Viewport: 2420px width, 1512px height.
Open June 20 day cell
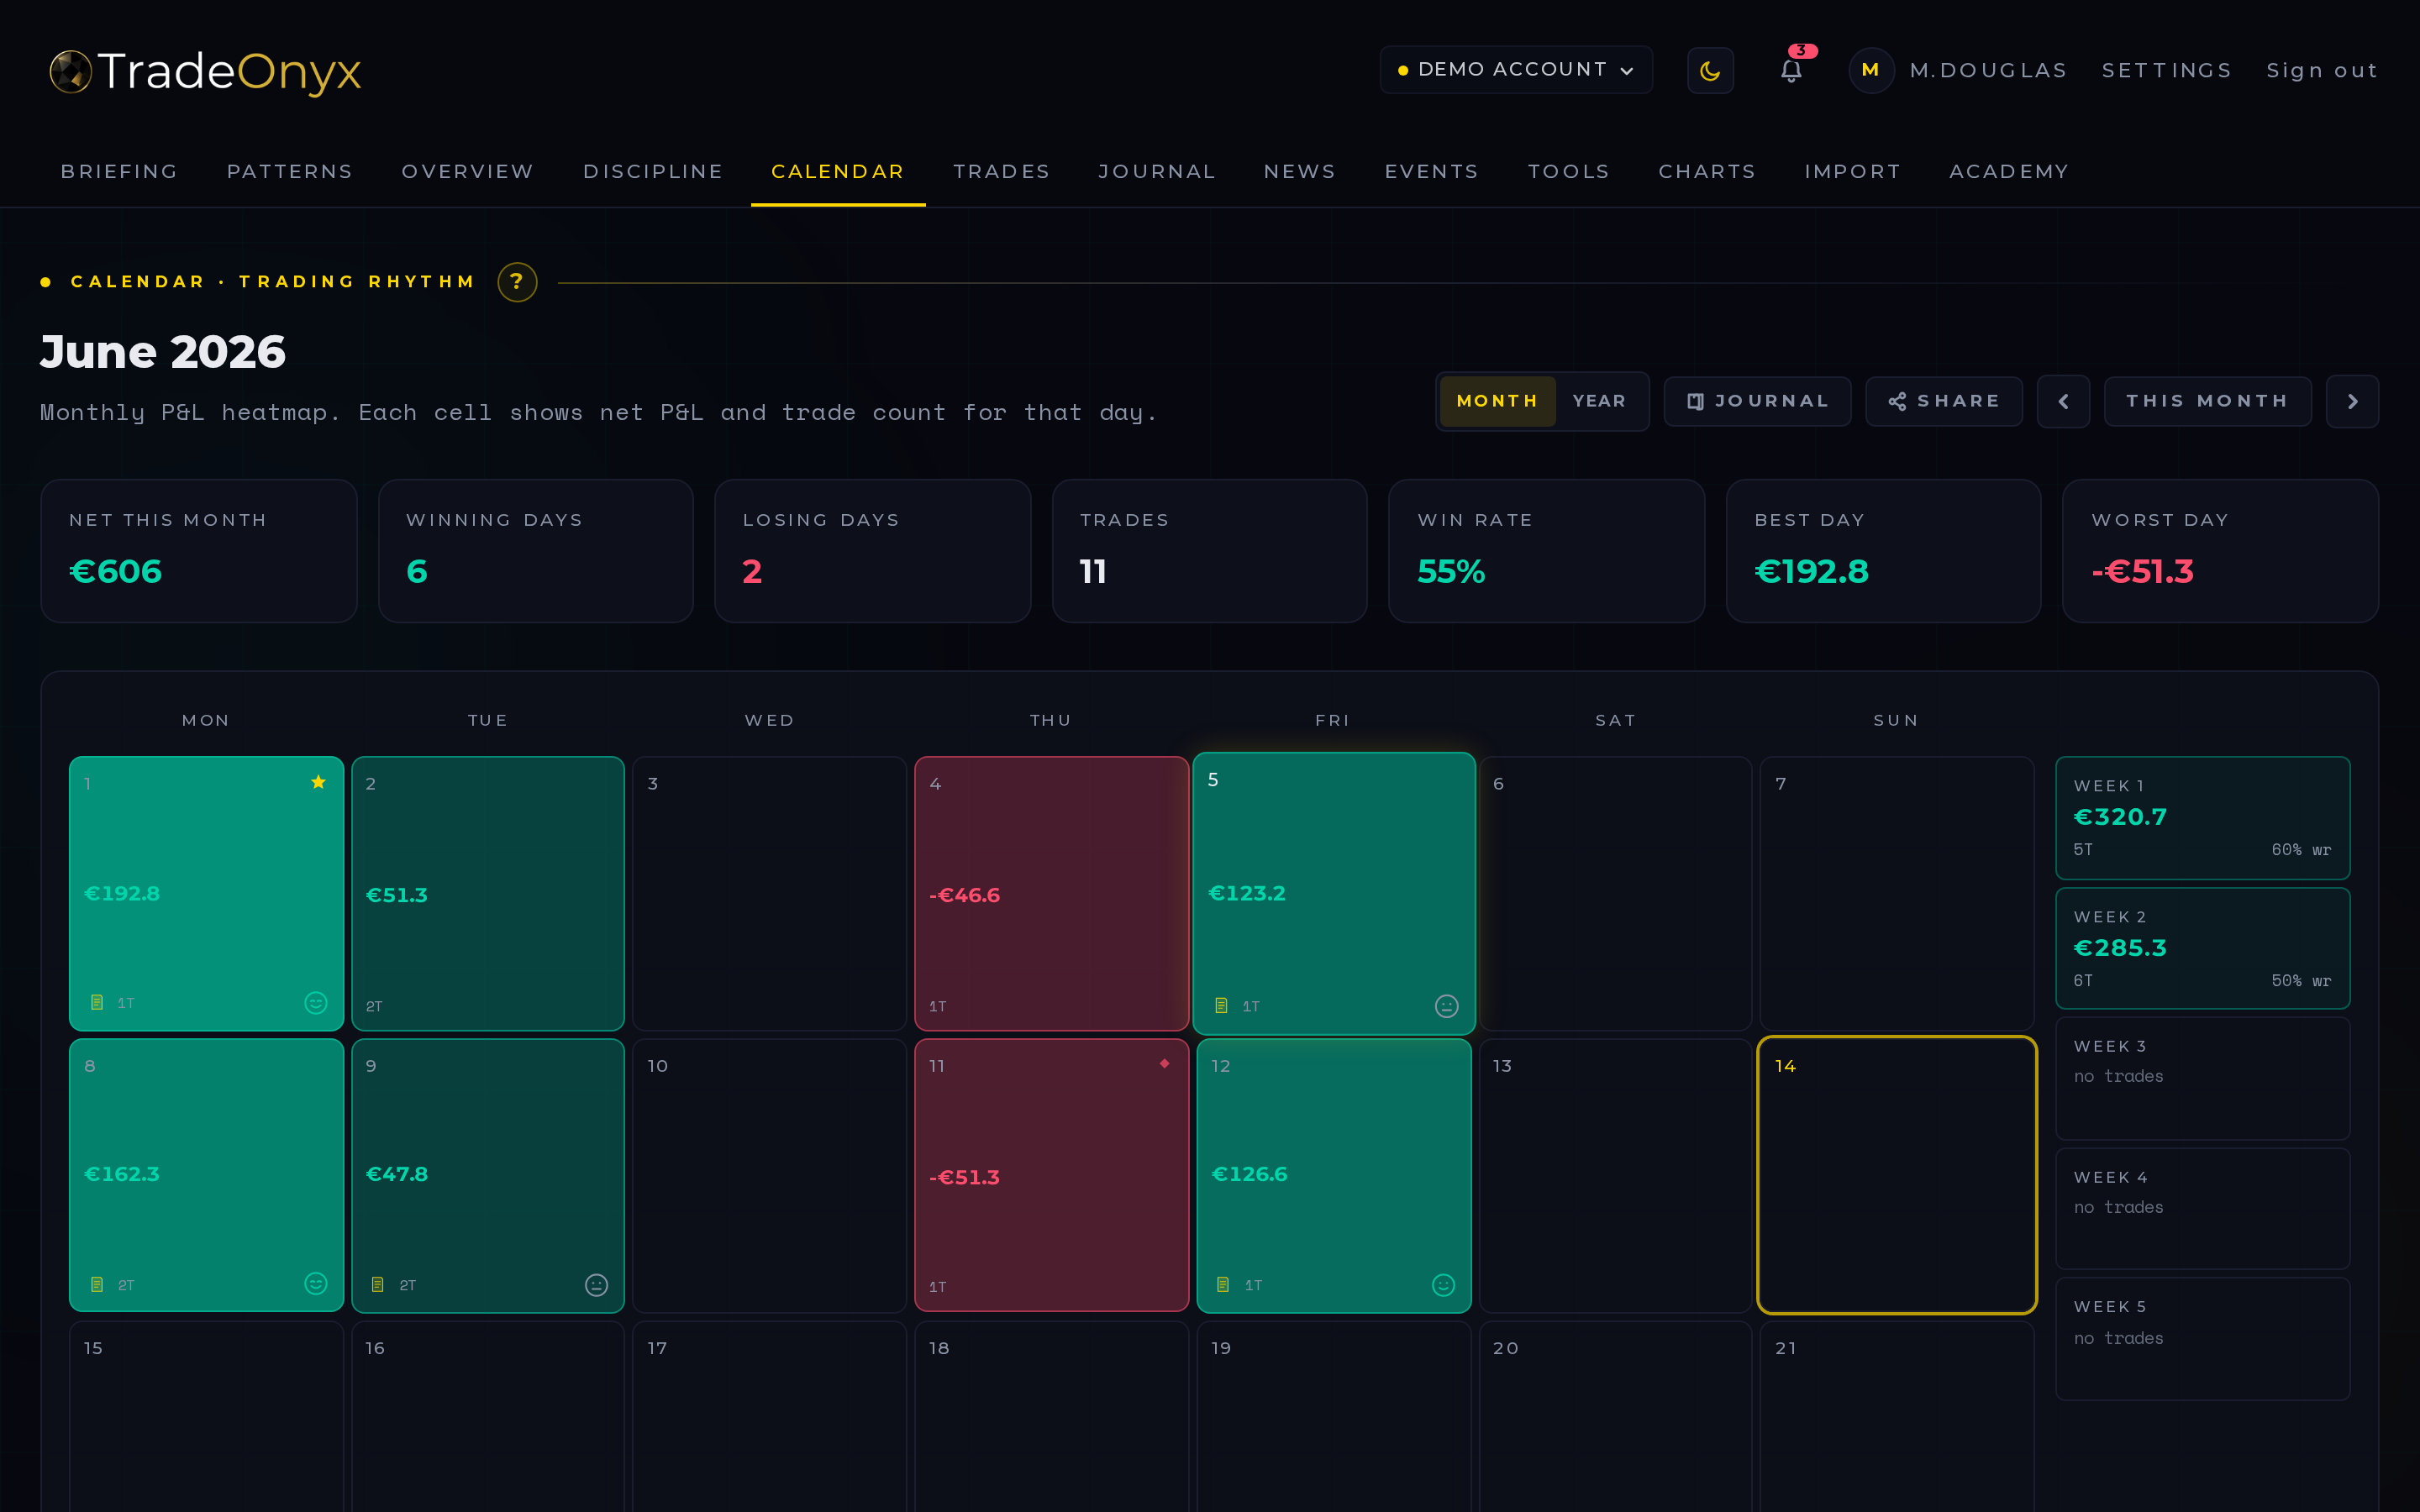[1615, 1416]
